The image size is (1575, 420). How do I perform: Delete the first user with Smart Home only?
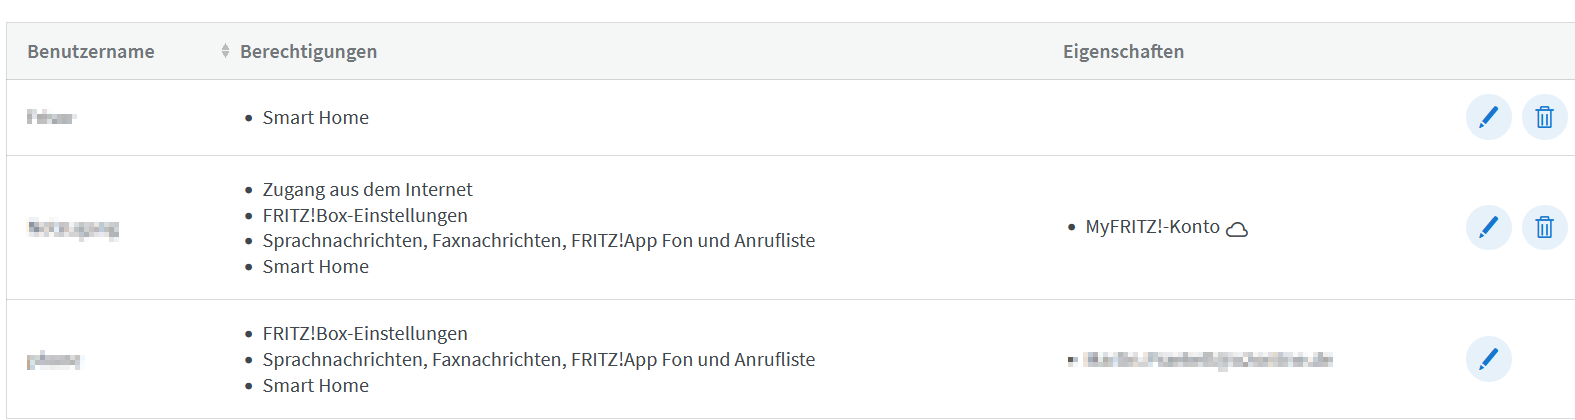[x=1544, y=117]
